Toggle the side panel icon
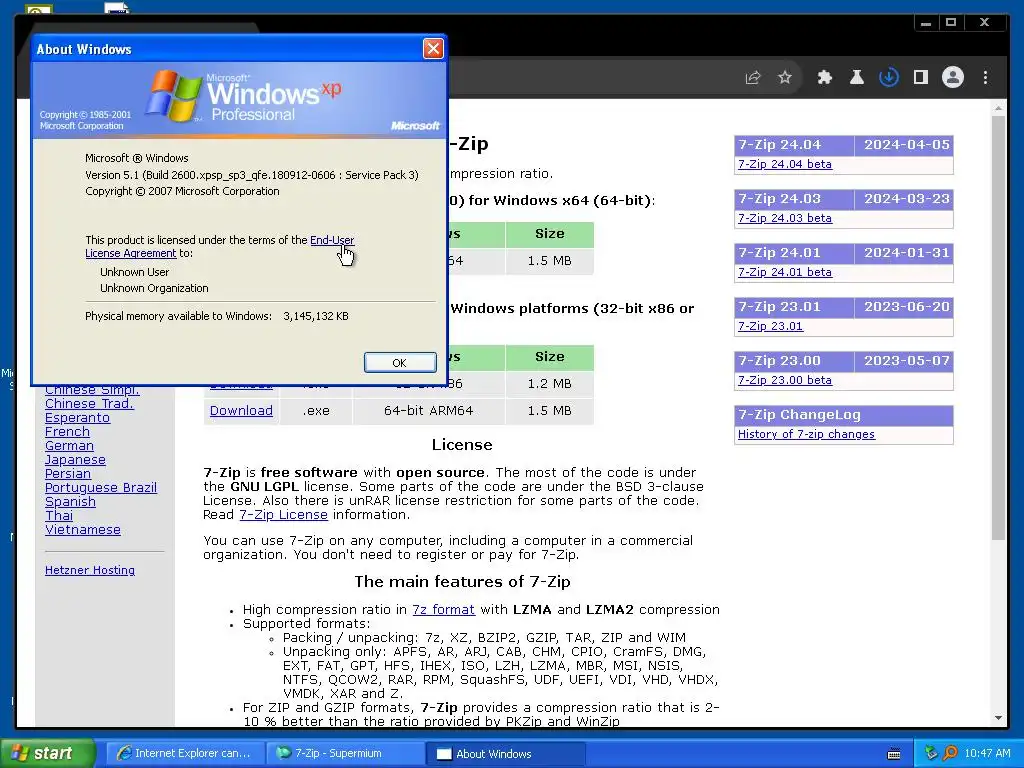 pyautogui.click(x=921, y=78)
